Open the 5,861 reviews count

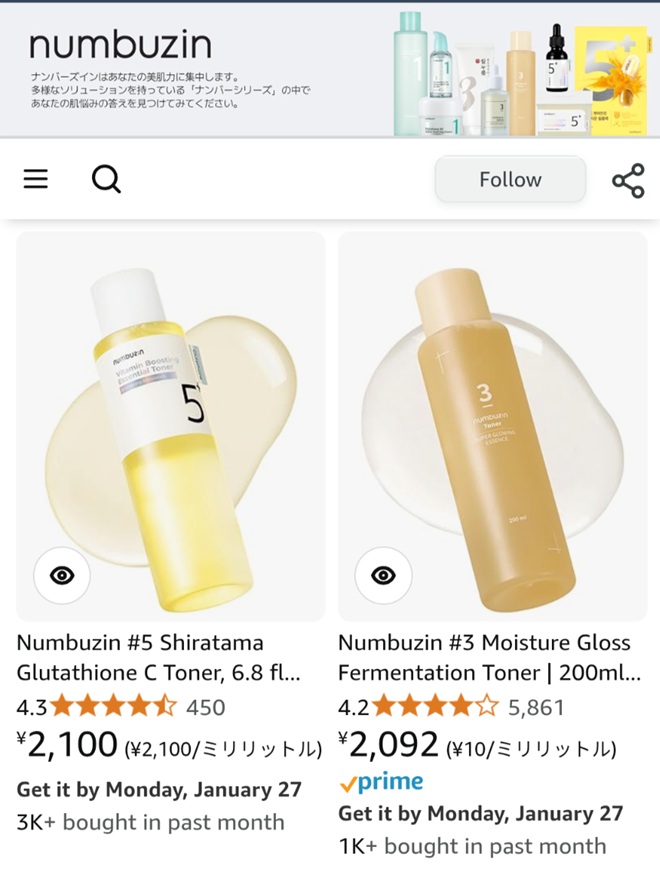(536, 708)
